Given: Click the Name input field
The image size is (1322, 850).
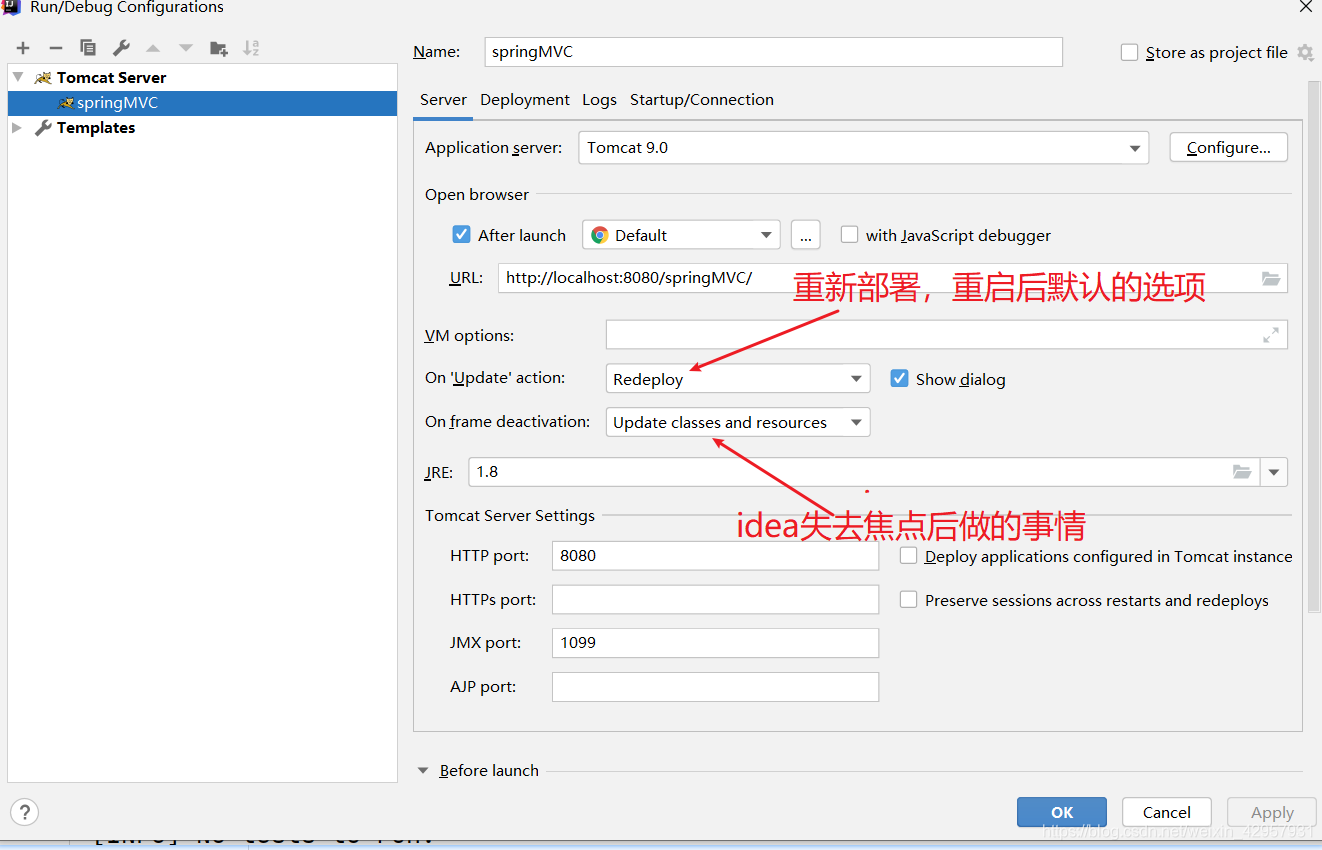Looking at the screenshot, I should 773,52.
